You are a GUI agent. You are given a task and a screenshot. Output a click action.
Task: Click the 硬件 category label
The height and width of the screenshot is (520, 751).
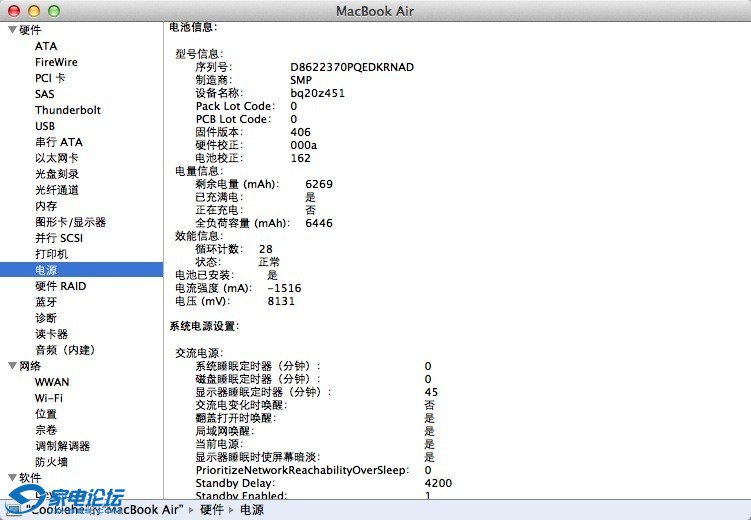[30, 30]
